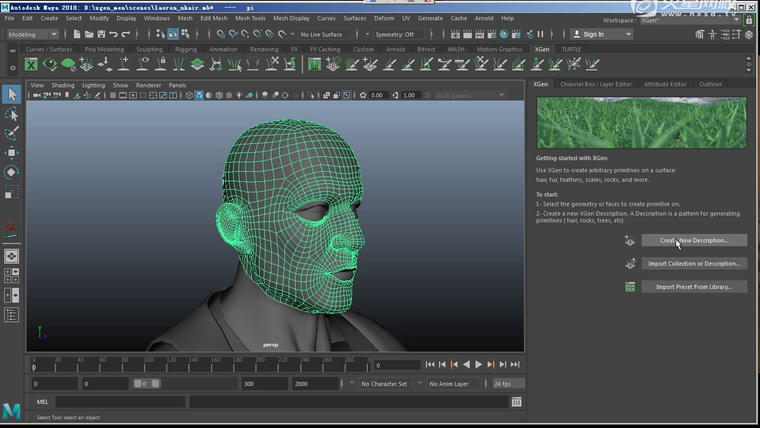760x428 pixels.
Task: Toggle the MEL command language label
Action: click(42, 402)
